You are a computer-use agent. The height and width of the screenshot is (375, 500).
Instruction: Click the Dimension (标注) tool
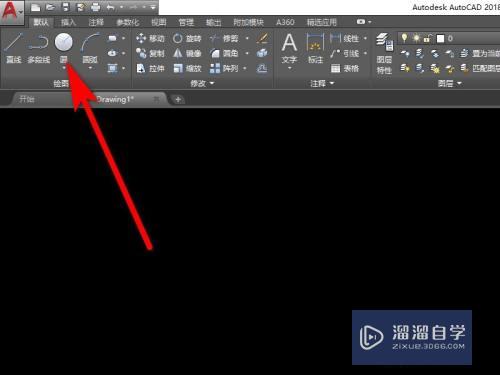(x=315, y=48)
